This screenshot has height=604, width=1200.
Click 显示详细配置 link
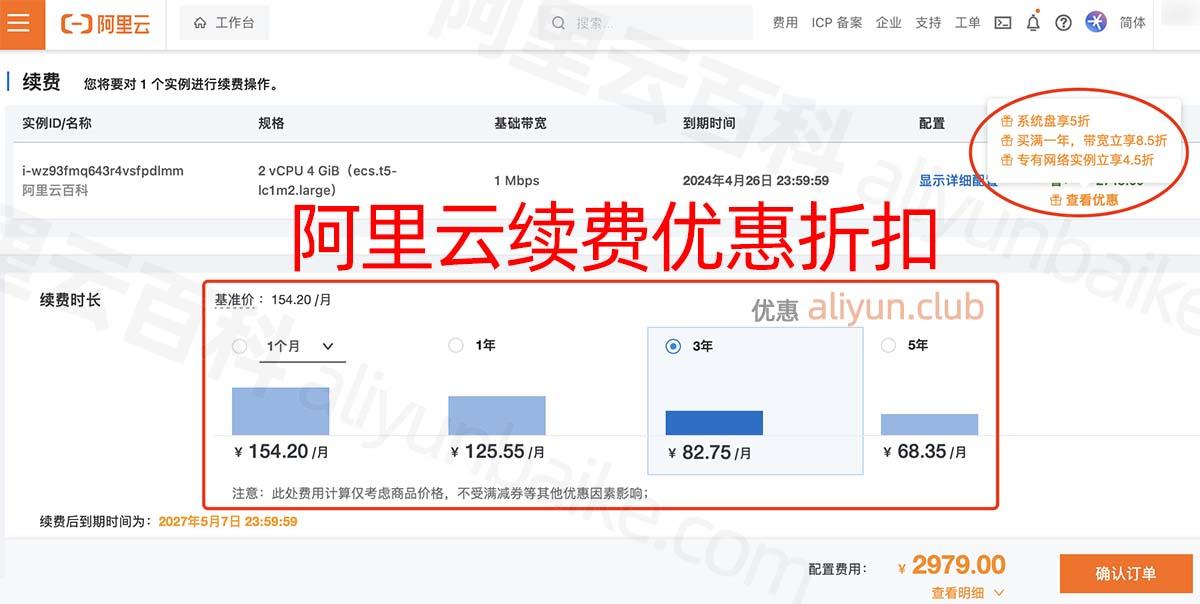point(958,181)
